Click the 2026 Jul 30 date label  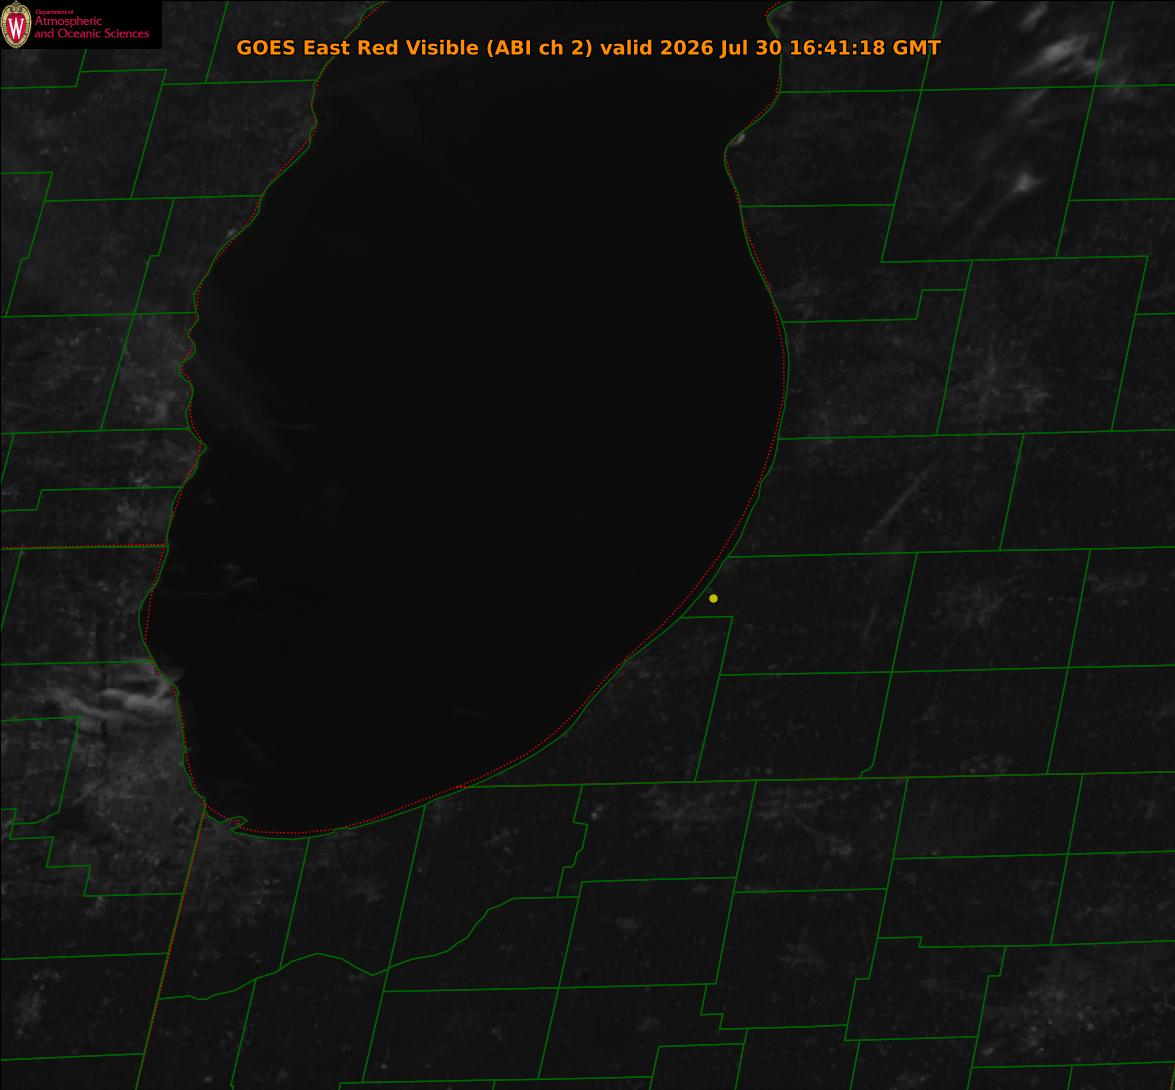click(722, 47)
